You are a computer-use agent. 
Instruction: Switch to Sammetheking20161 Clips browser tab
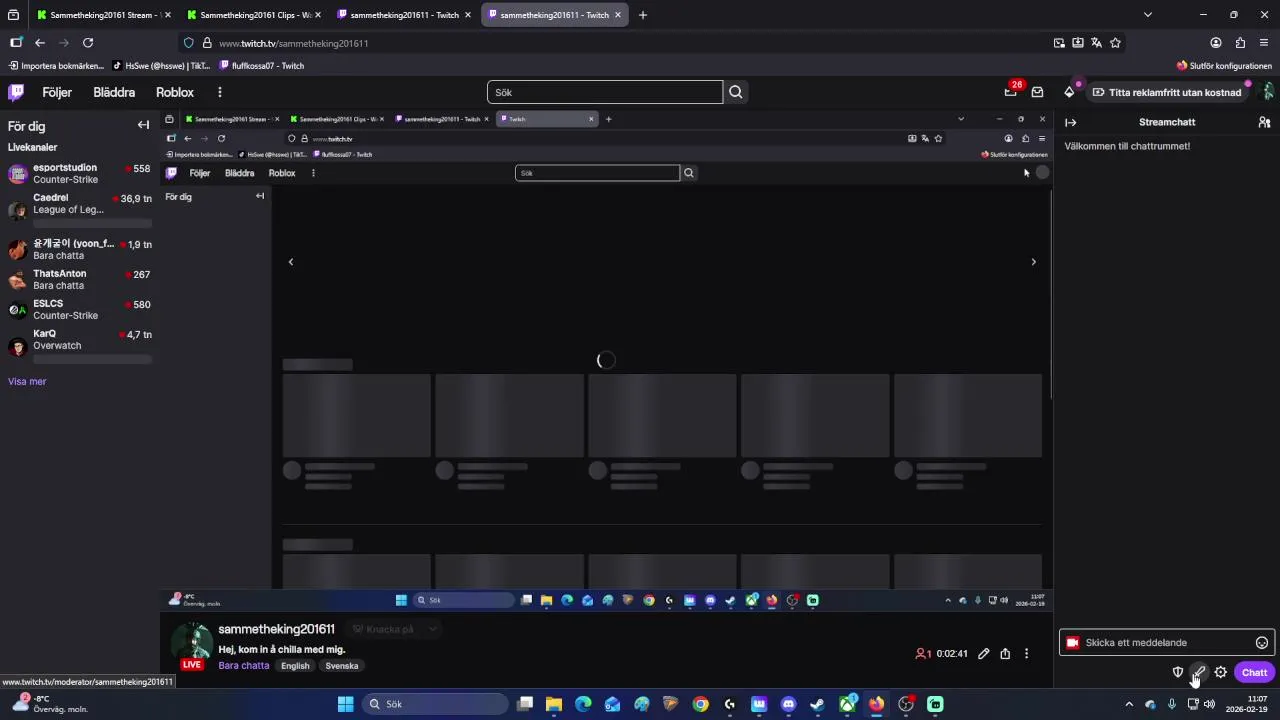click(254, 15)
